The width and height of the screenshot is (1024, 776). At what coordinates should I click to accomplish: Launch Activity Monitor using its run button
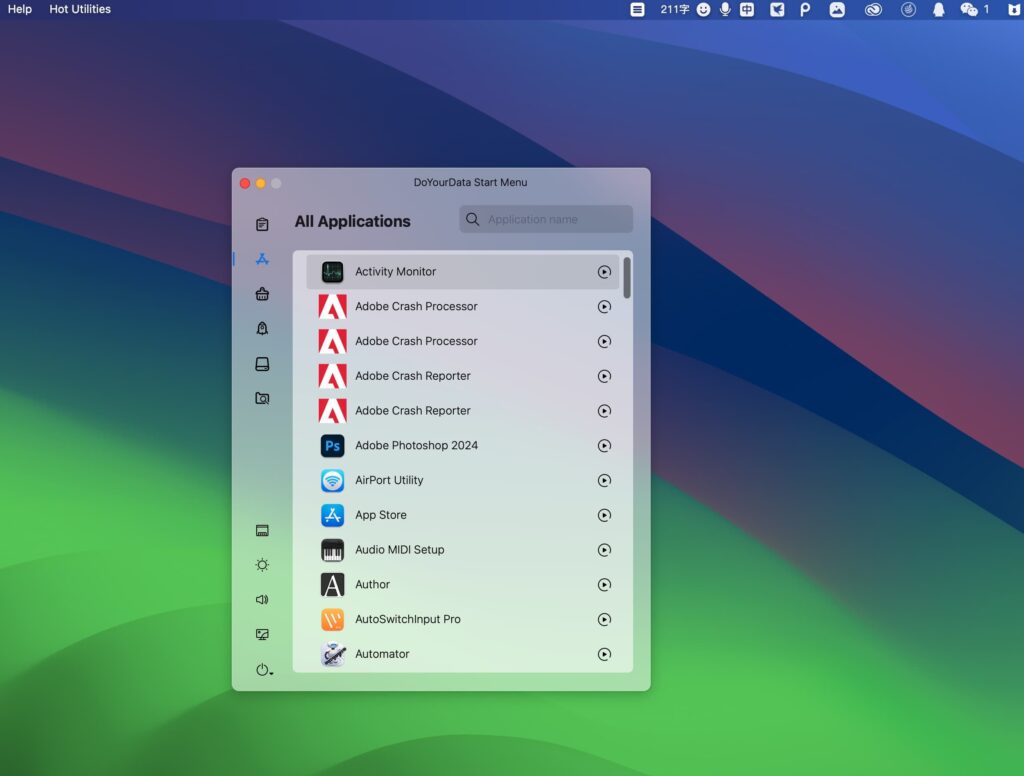coord(604,271)
